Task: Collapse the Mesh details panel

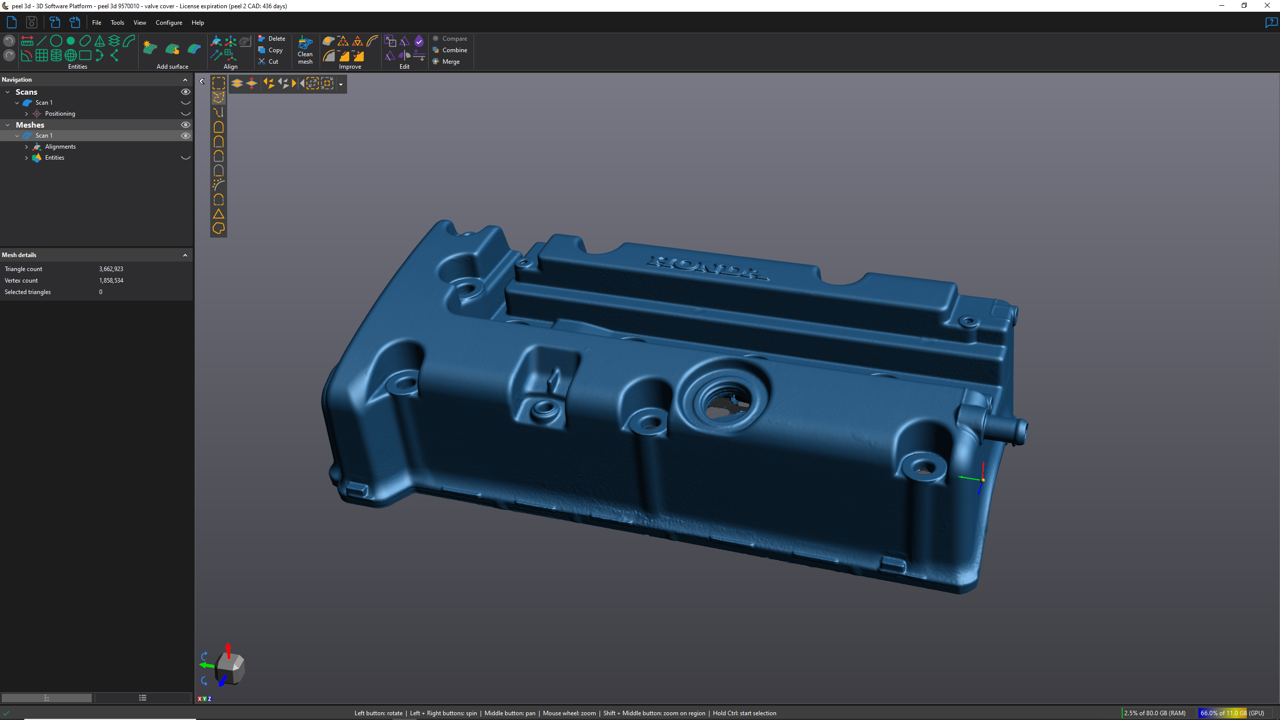Action: point(185,255)
